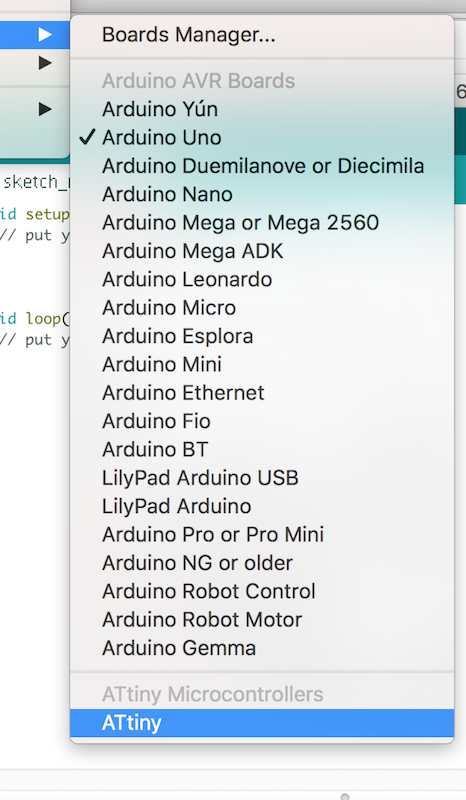Open Boards Manager... entry
The height and width of the screenshot is (800, 466).
click(x=262, y=35)
